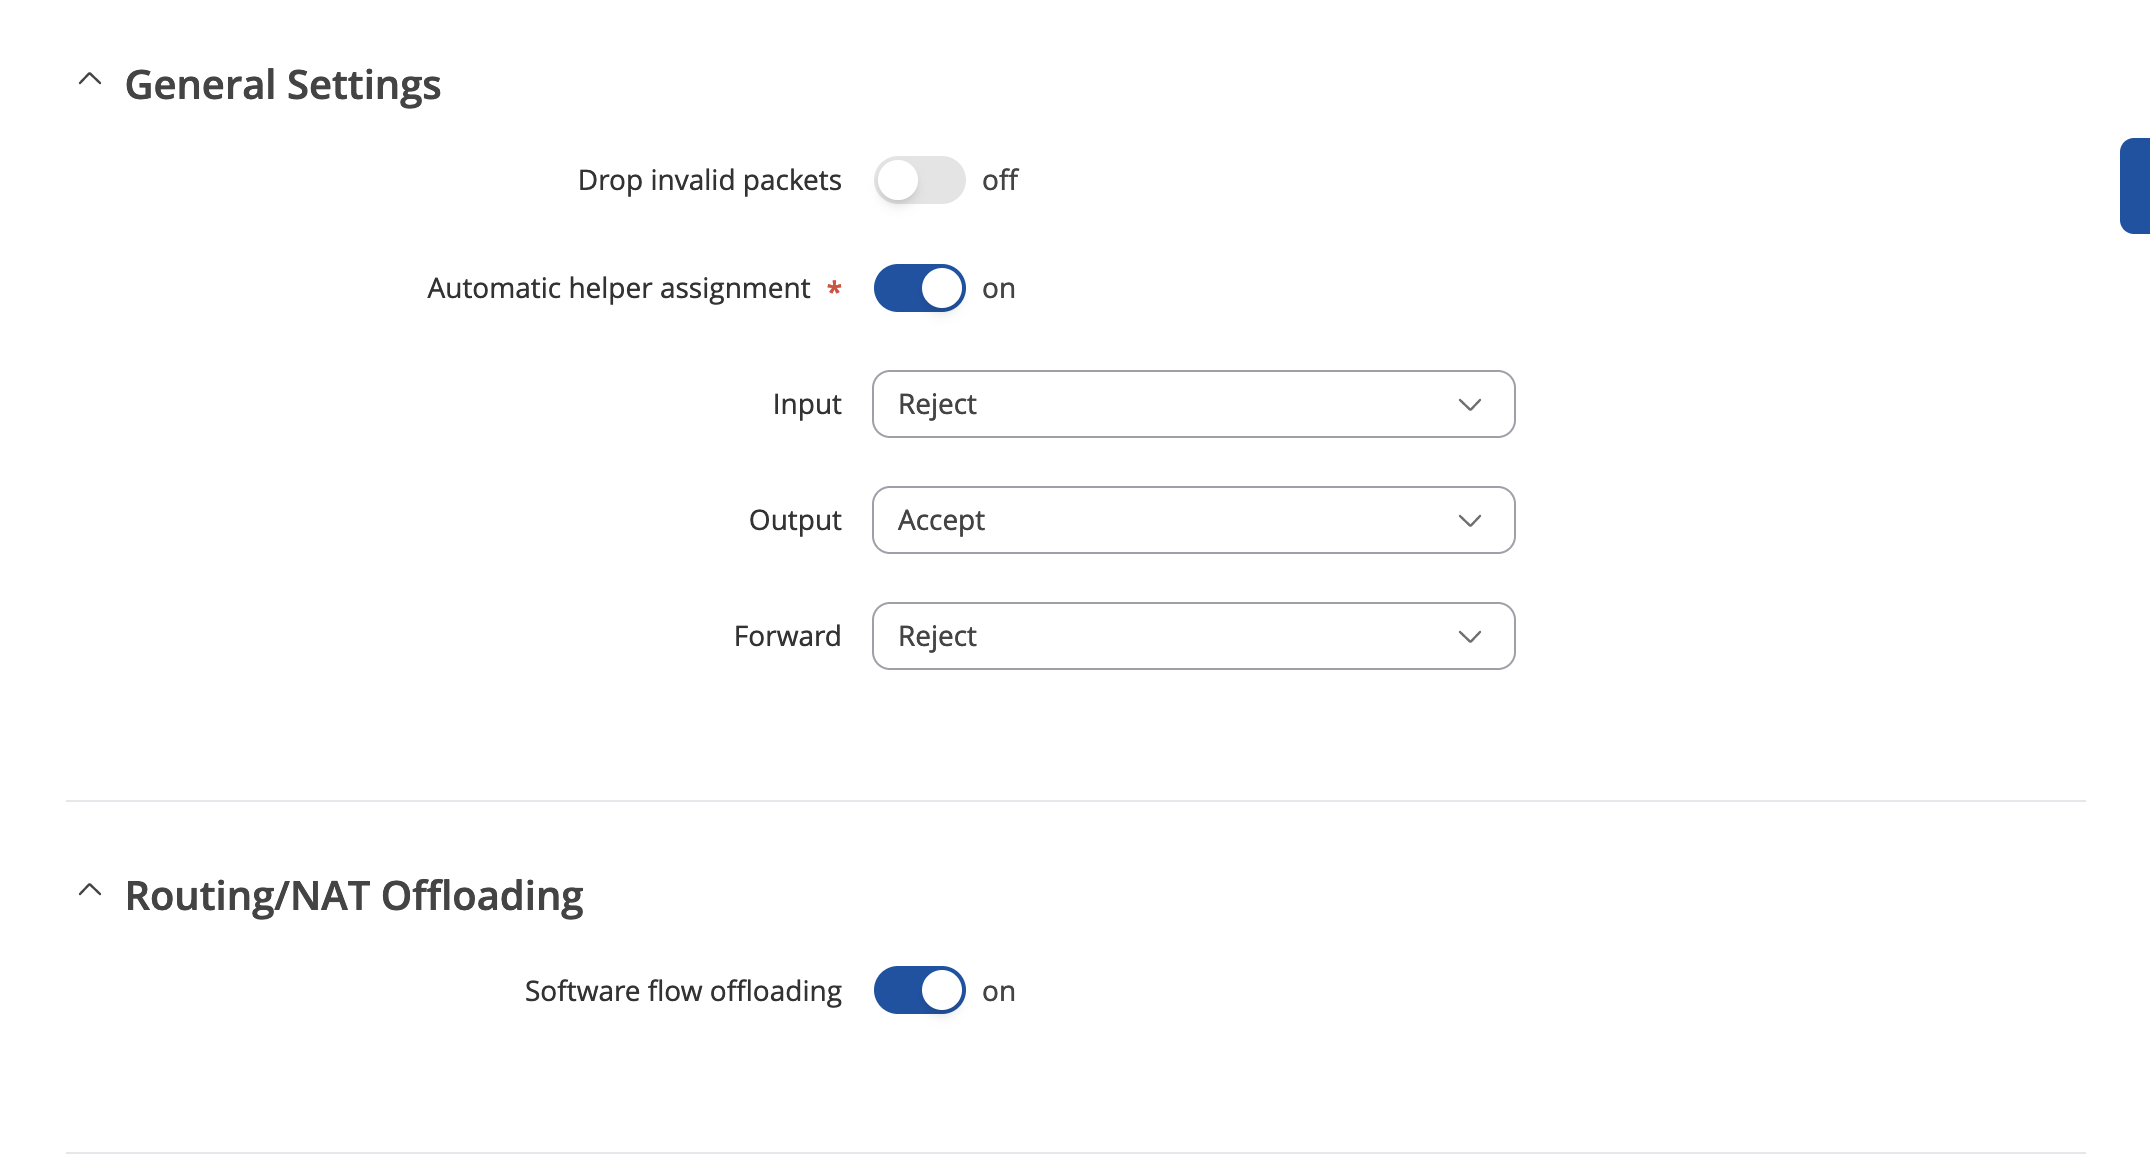Click the Input dropdown arrow icon
Image resolution: width=2150 pixels, height=1154 pixels.
1469,405
